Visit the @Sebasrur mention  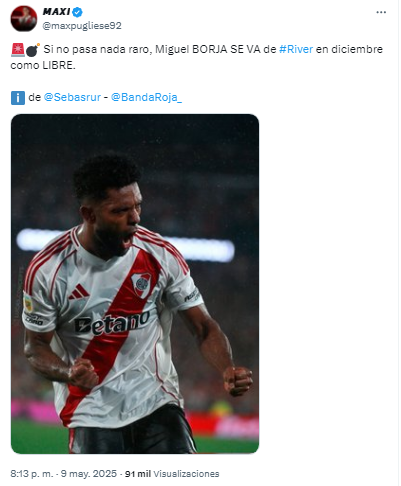point(72,97)
